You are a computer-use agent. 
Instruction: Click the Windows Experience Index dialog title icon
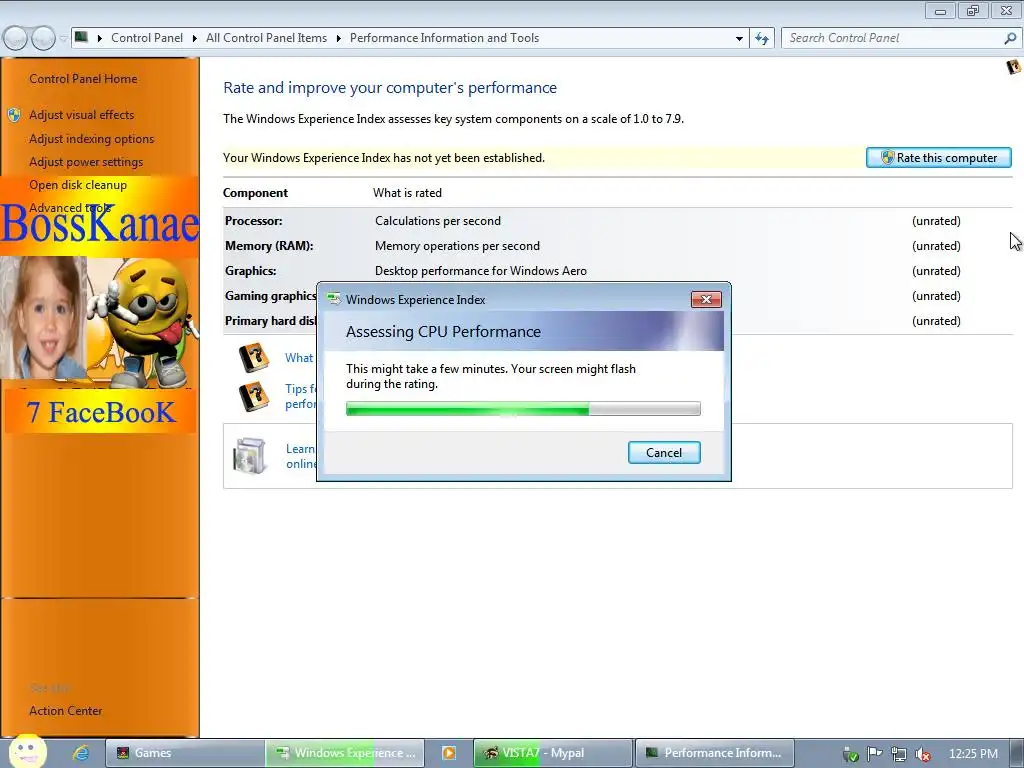coord(334,300)
